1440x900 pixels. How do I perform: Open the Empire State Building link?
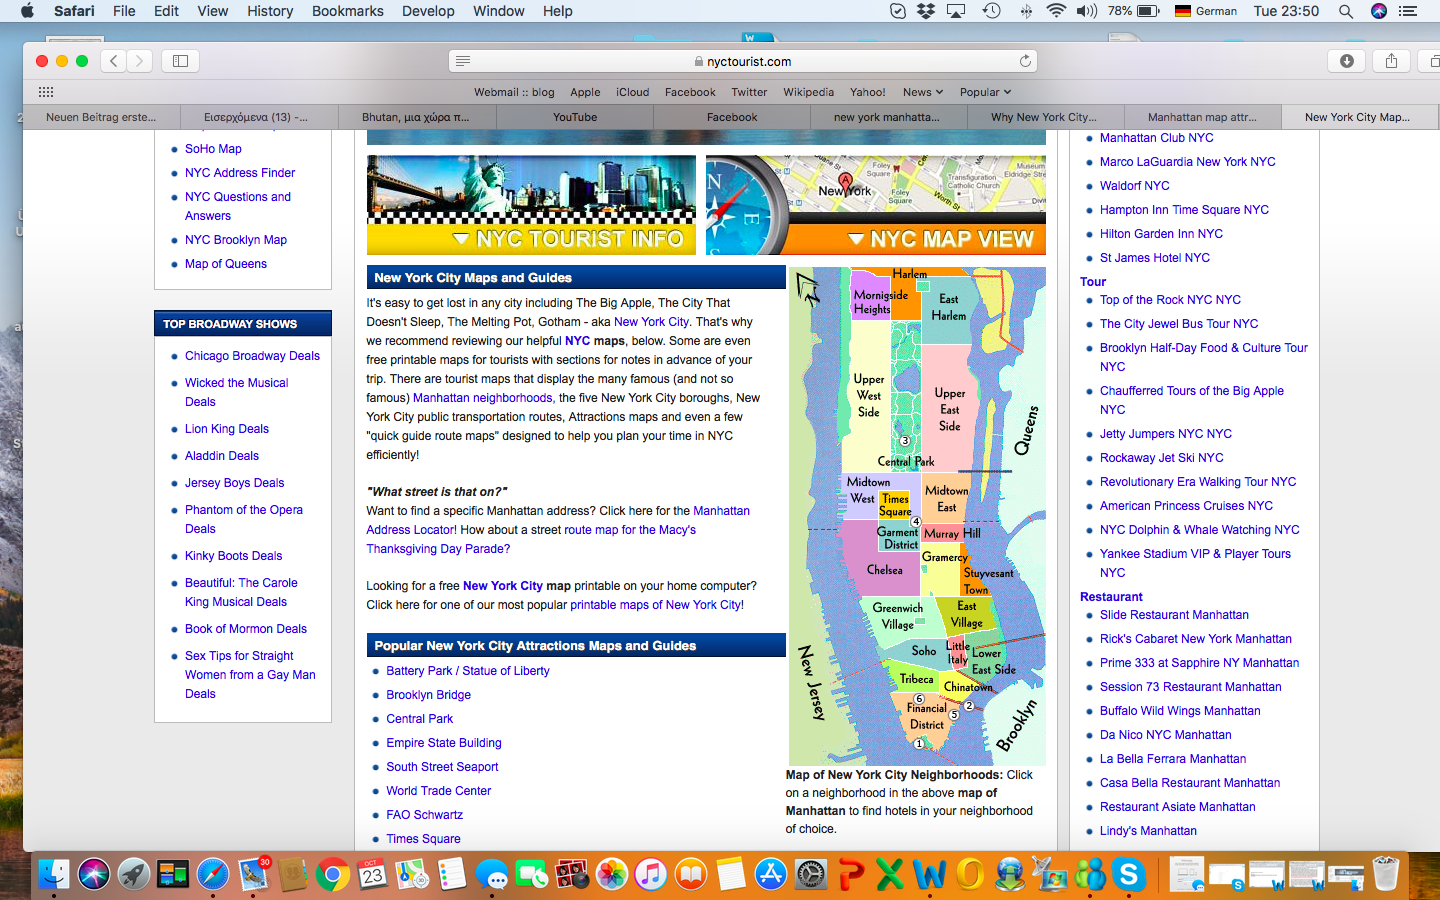click(x=444, y=743)
